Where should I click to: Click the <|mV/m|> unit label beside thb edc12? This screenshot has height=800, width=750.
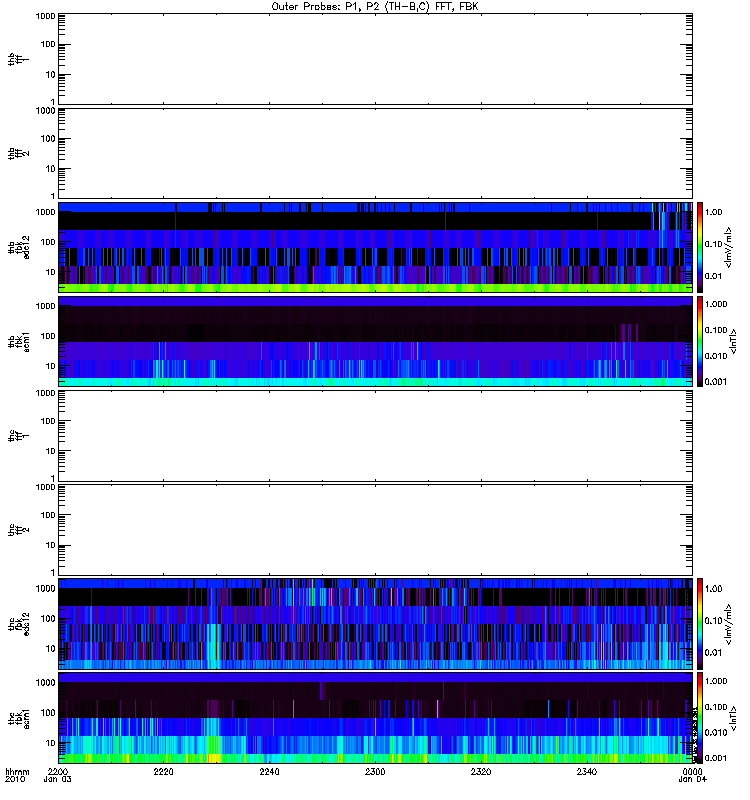coord(729,247)
